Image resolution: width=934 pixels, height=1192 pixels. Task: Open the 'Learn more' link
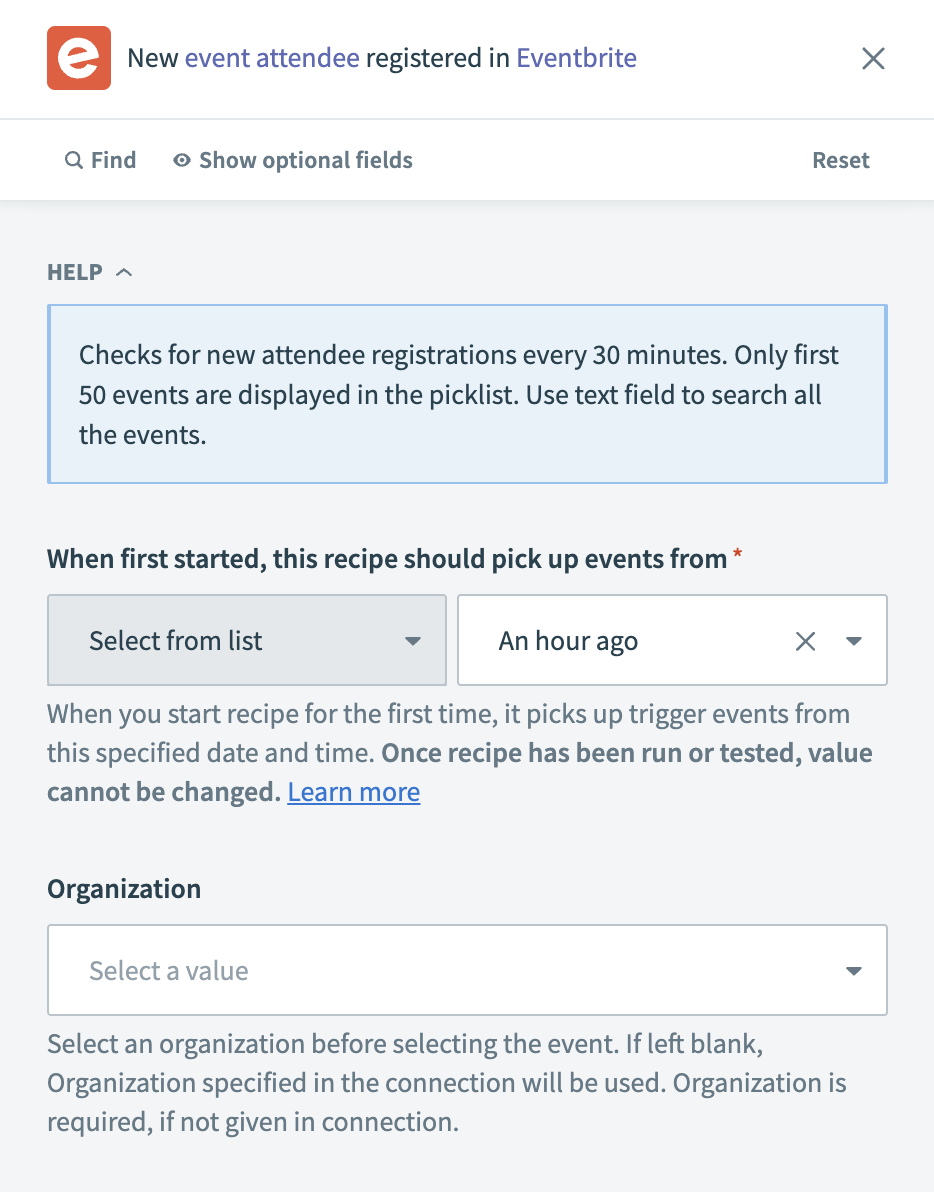[353, 791]
